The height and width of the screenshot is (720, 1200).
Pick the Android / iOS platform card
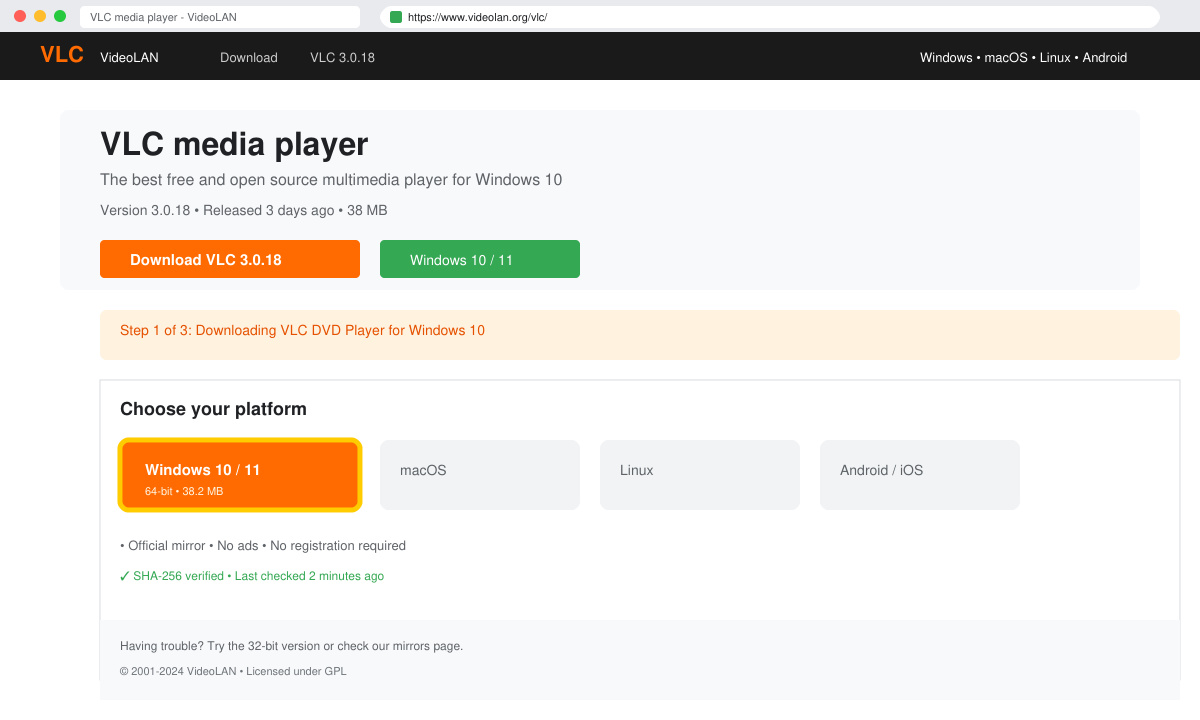[920, 475]
